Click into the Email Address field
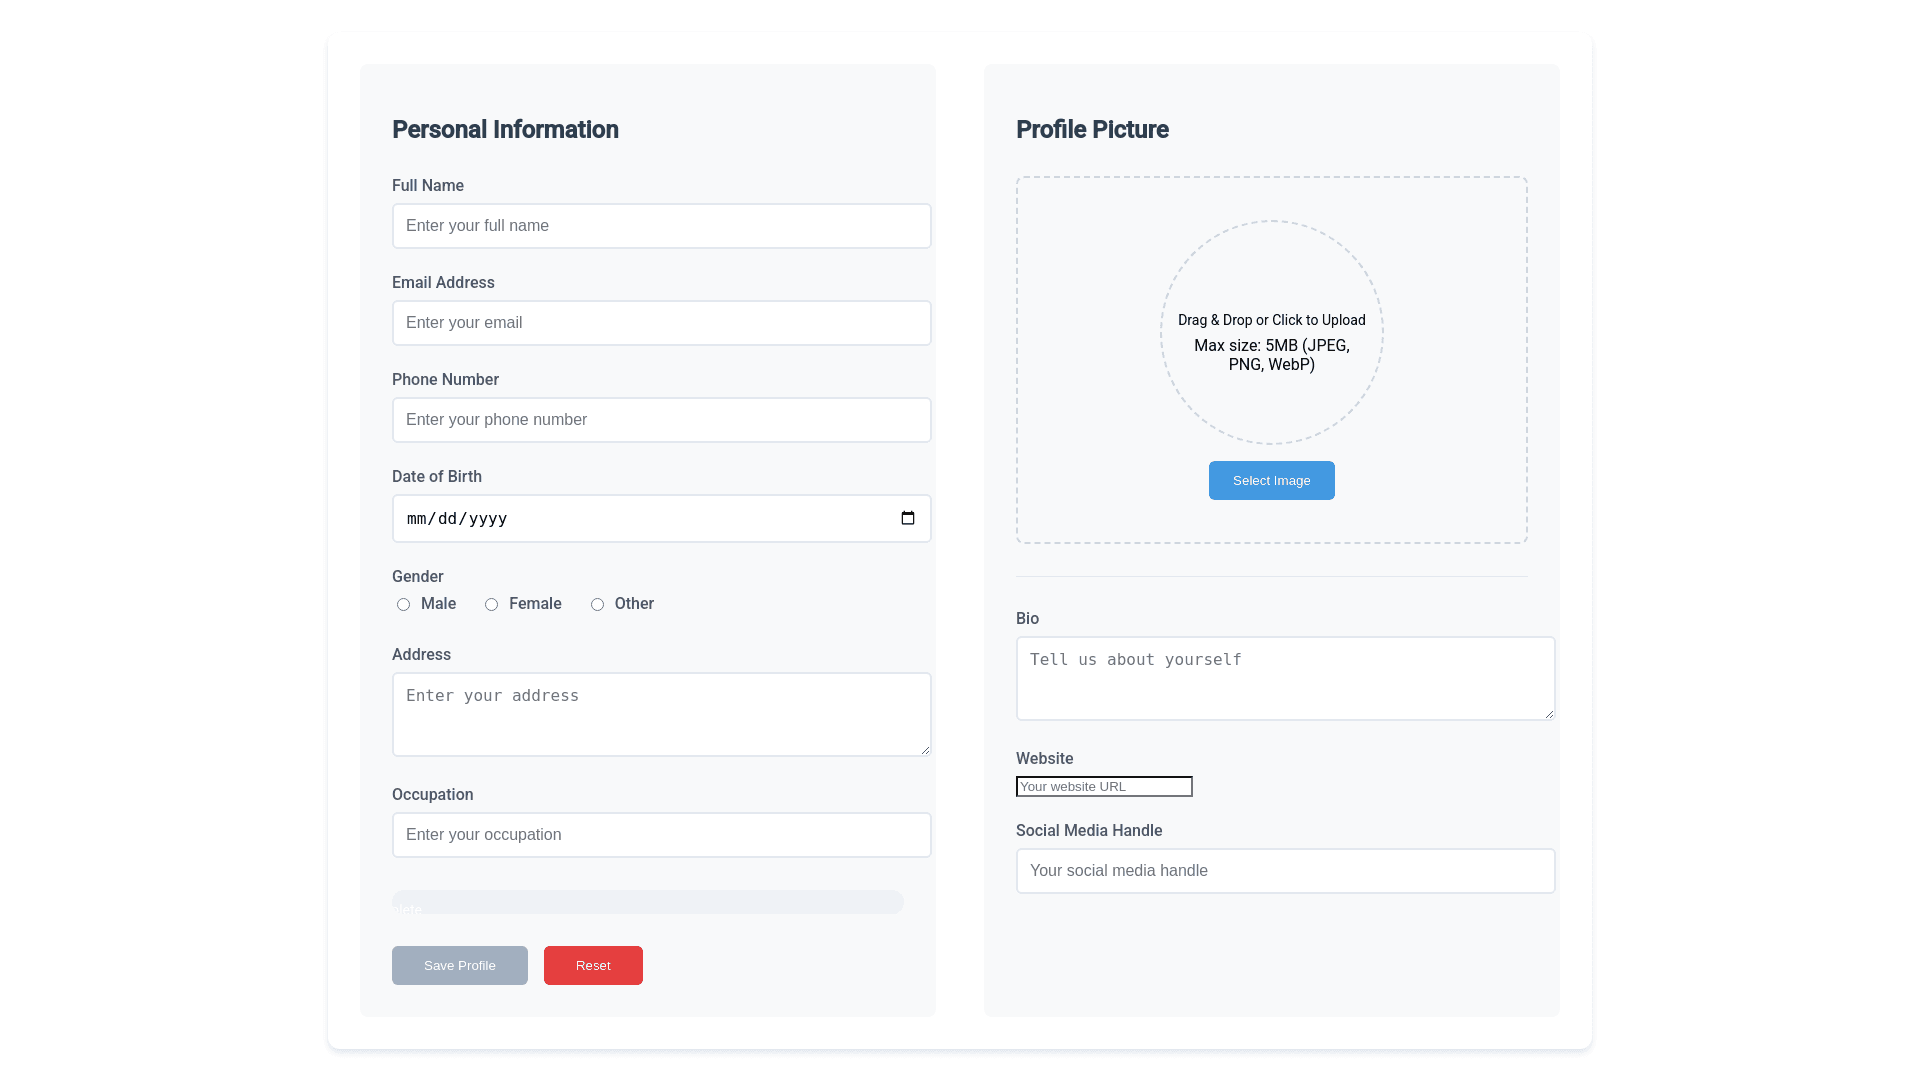 coord(661,323)
